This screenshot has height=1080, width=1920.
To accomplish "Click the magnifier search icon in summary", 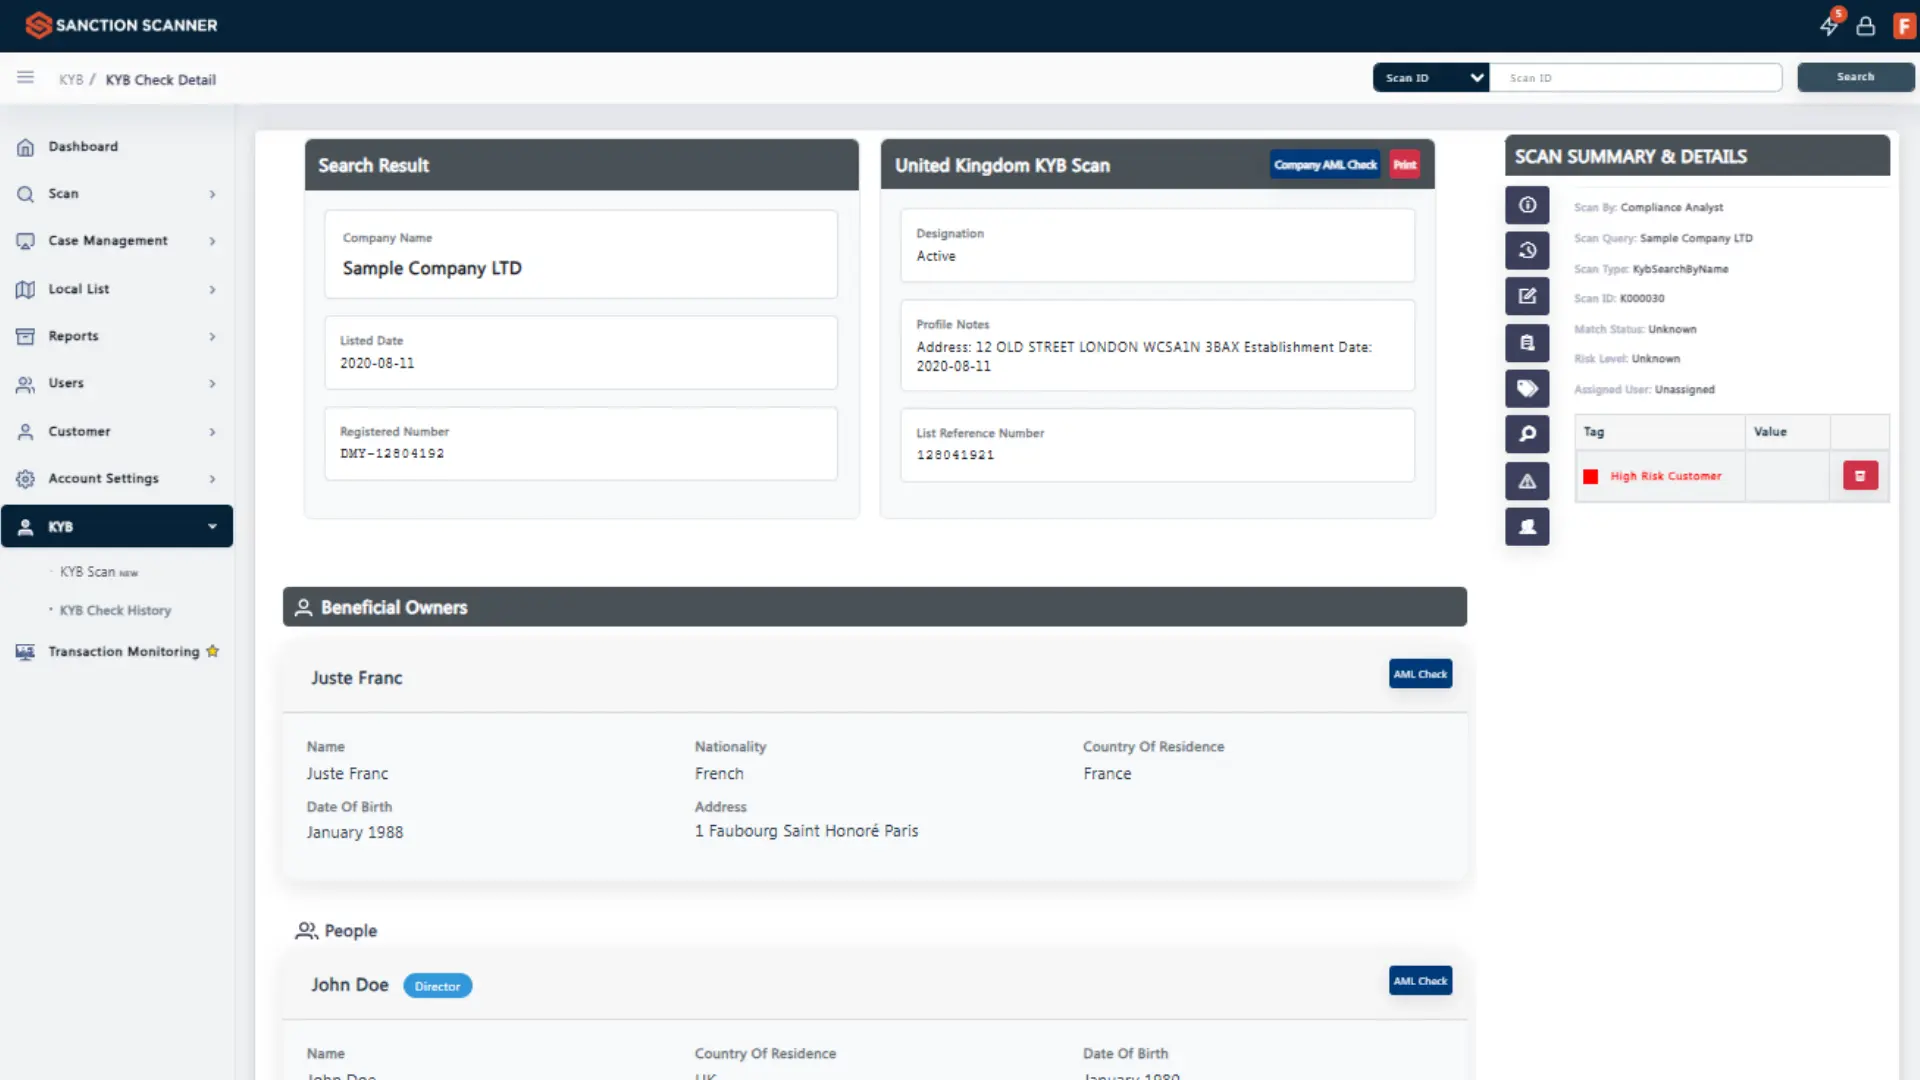I will tap(1527, 434).
